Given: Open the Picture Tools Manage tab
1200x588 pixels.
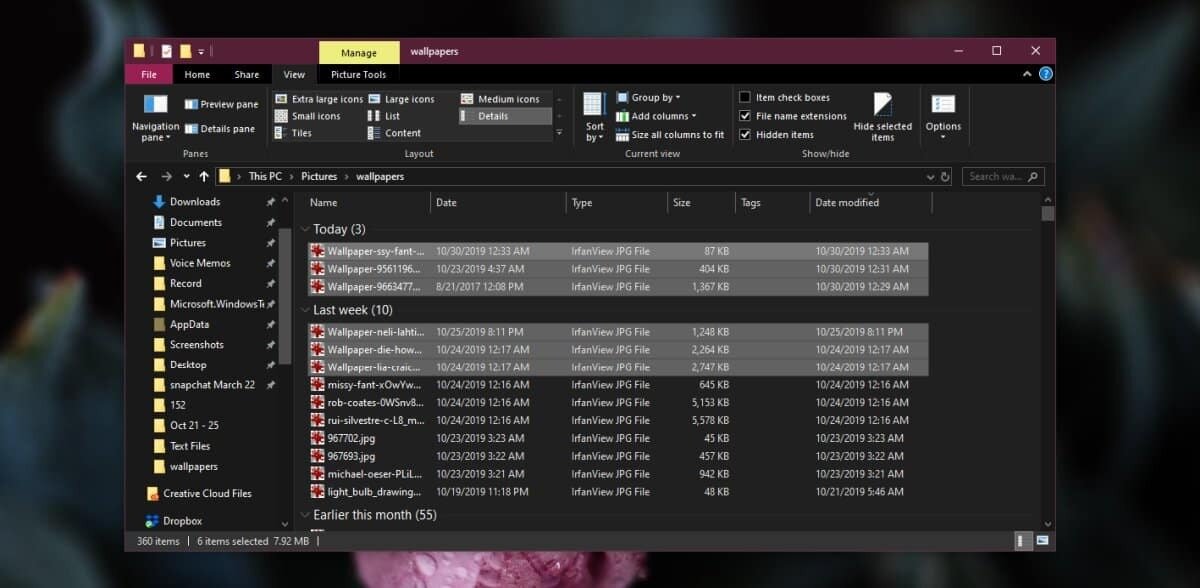Looking at the screenshot, I should pyautogui.click(x=359, y=52).
